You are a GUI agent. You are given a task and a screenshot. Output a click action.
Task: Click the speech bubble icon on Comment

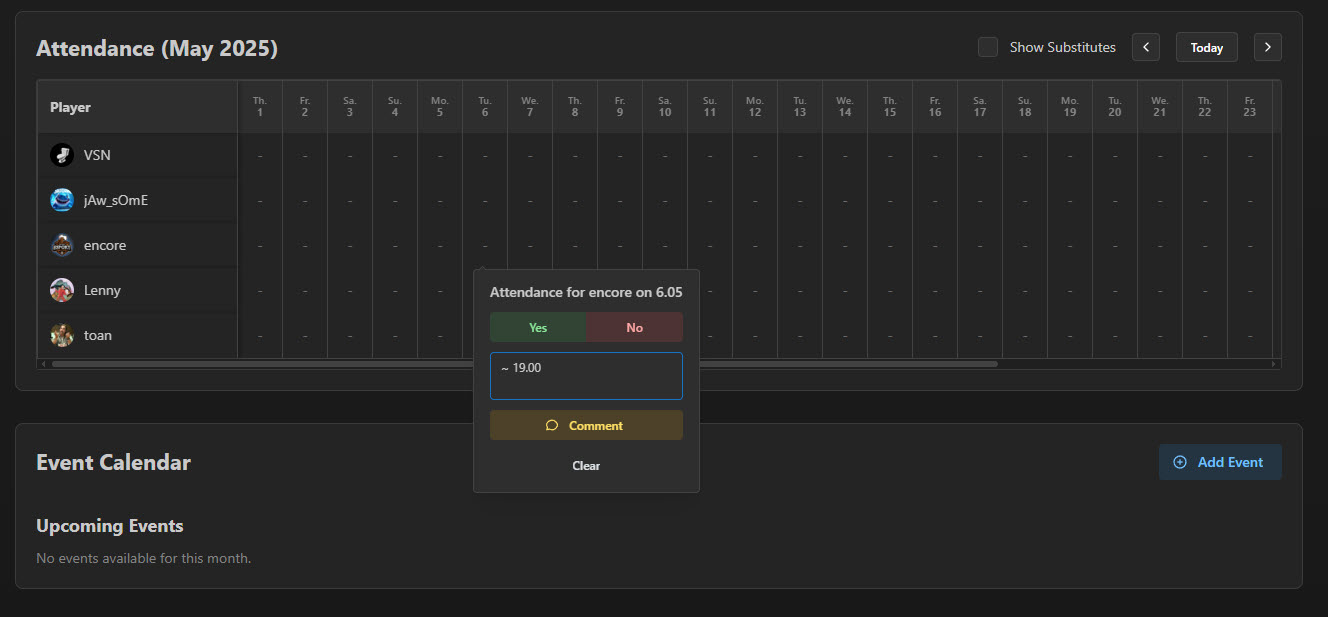(552, 425)
